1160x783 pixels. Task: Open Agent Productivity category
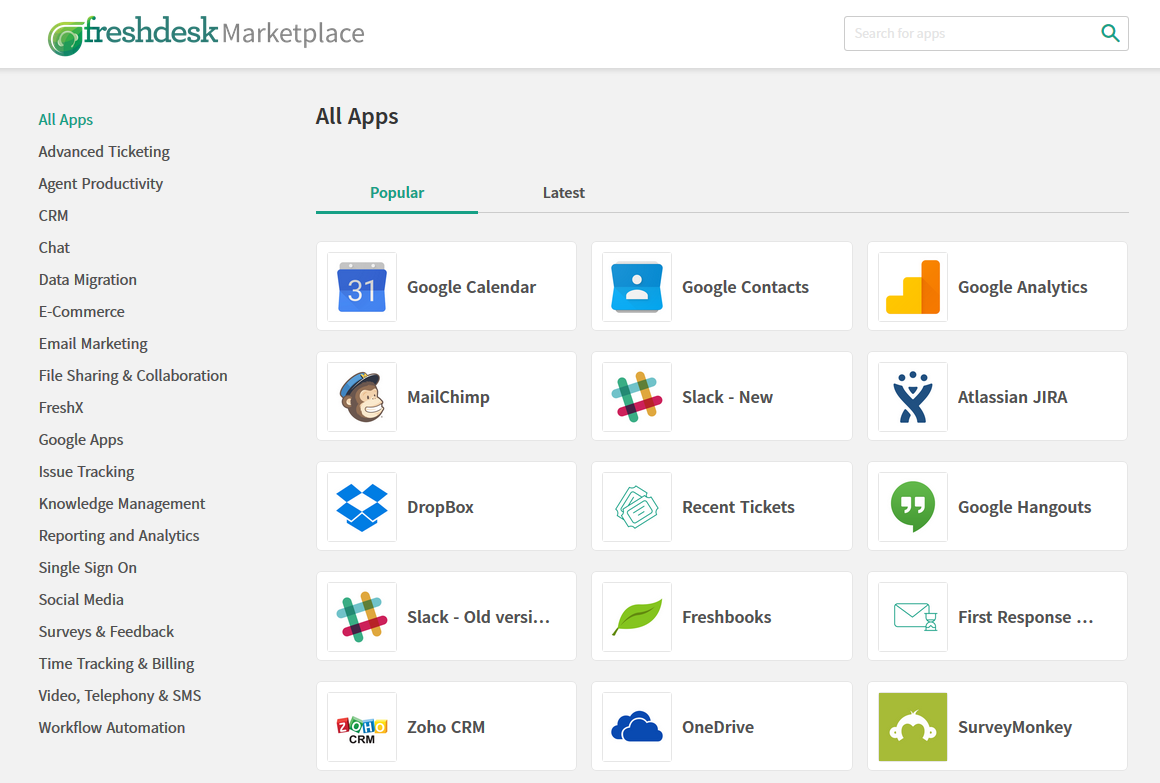[101, 184]
